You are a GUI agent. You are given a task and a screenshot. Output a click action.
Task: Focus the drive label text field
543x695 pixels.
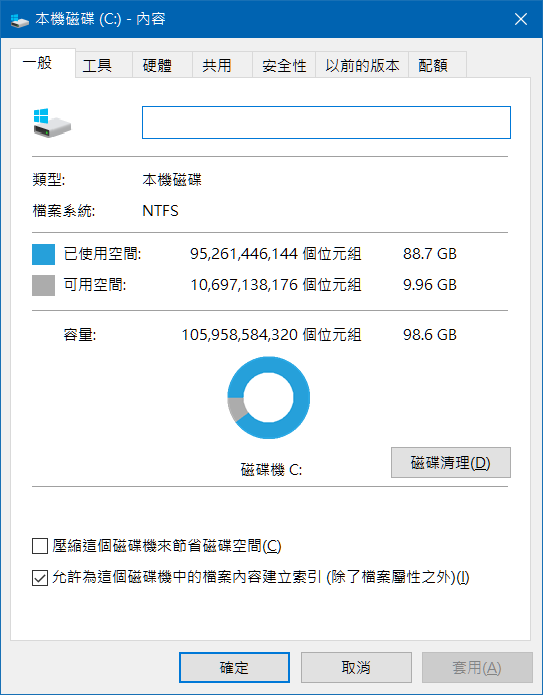[326, 122]
